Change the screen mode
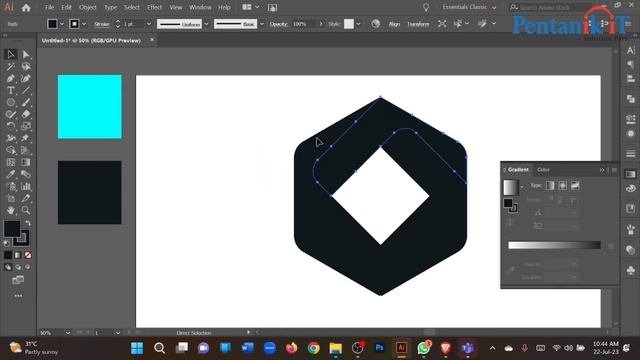This screenshot has height=360, width=640. pyautogui.click(x=18, y=280)
